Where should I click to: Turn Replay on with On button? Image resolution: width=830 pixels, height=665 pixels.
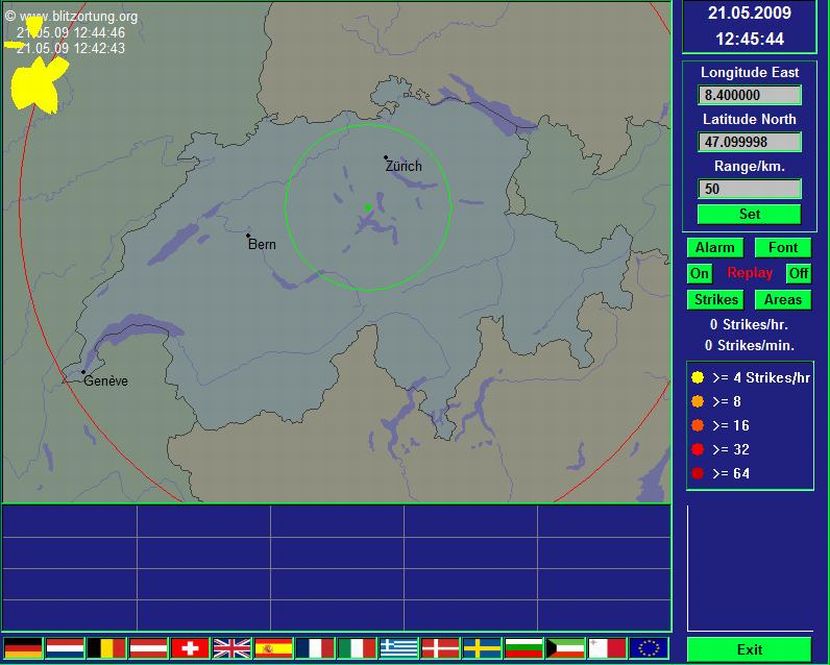click(699, 273)
